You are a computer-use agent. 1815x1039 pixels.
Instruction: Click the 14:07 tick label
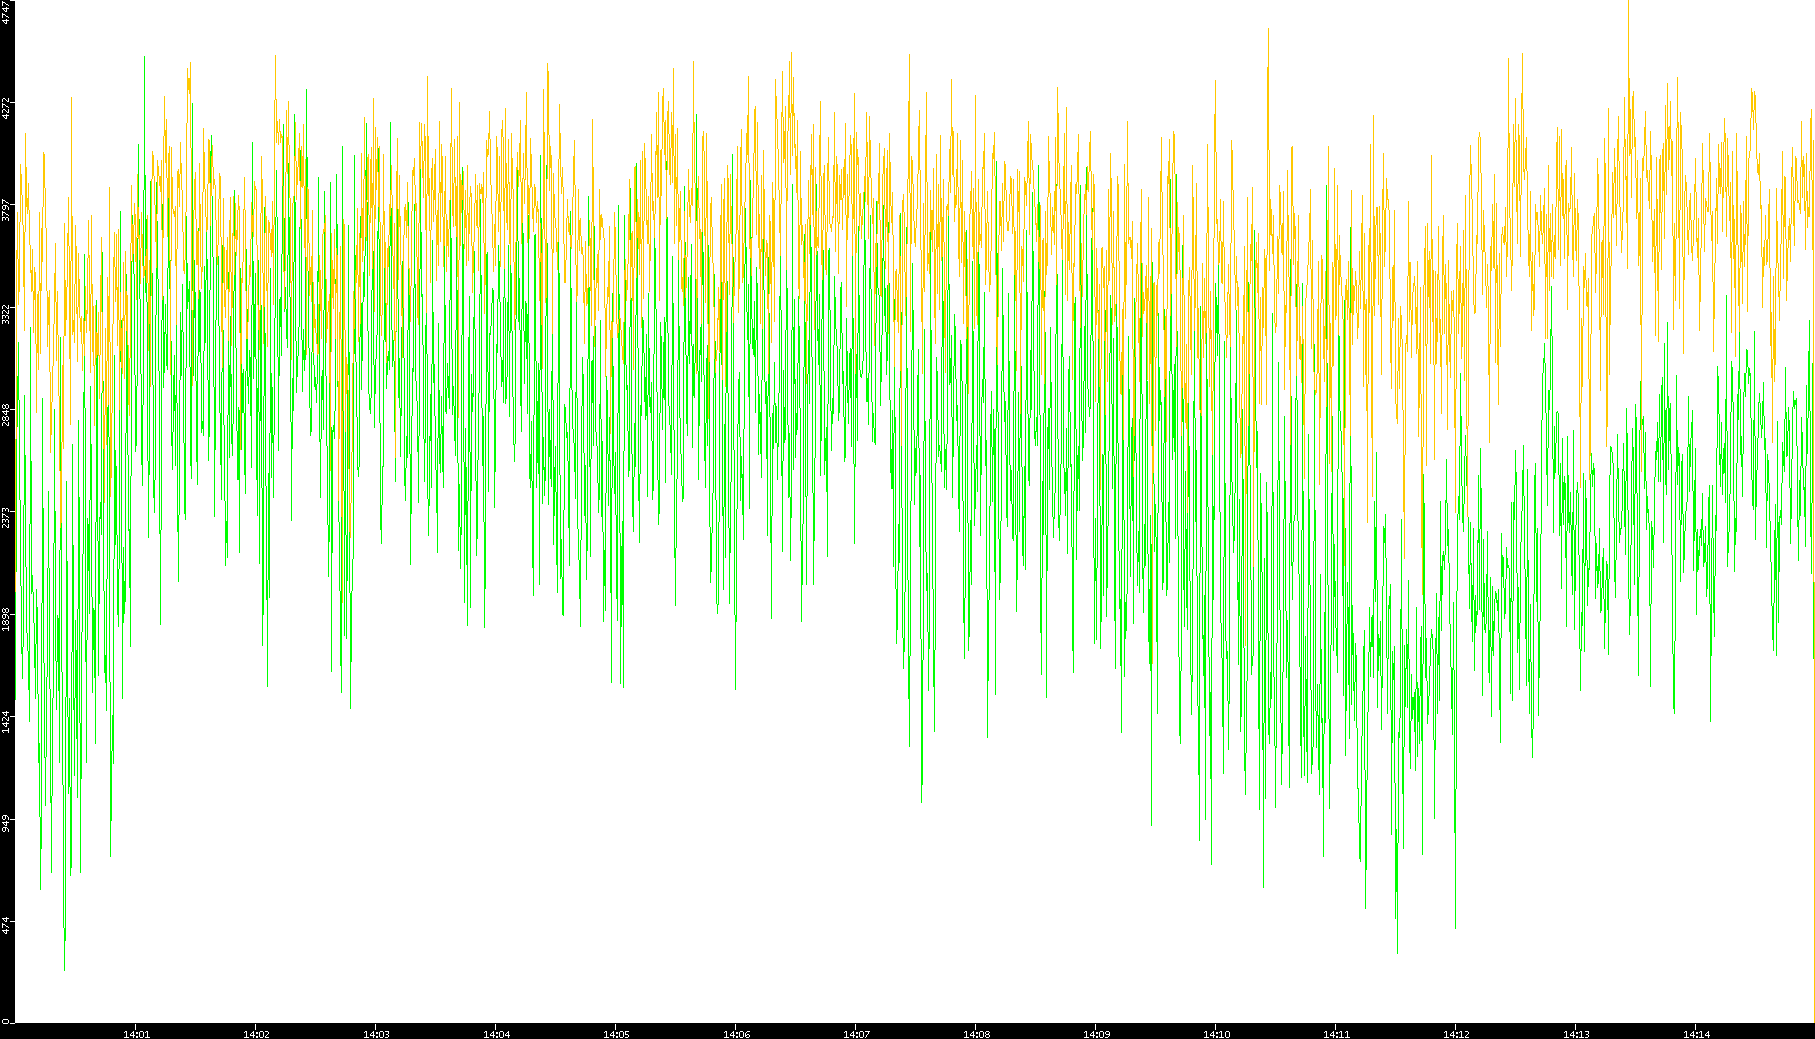click(856, 1034)
